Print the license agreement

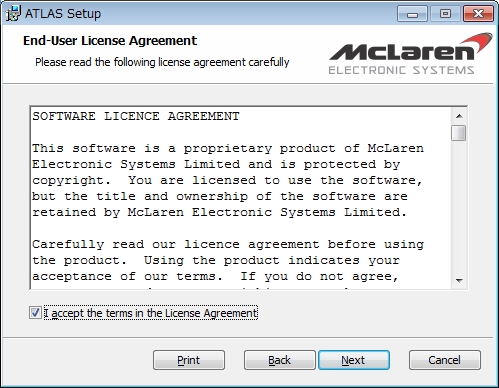189,360
